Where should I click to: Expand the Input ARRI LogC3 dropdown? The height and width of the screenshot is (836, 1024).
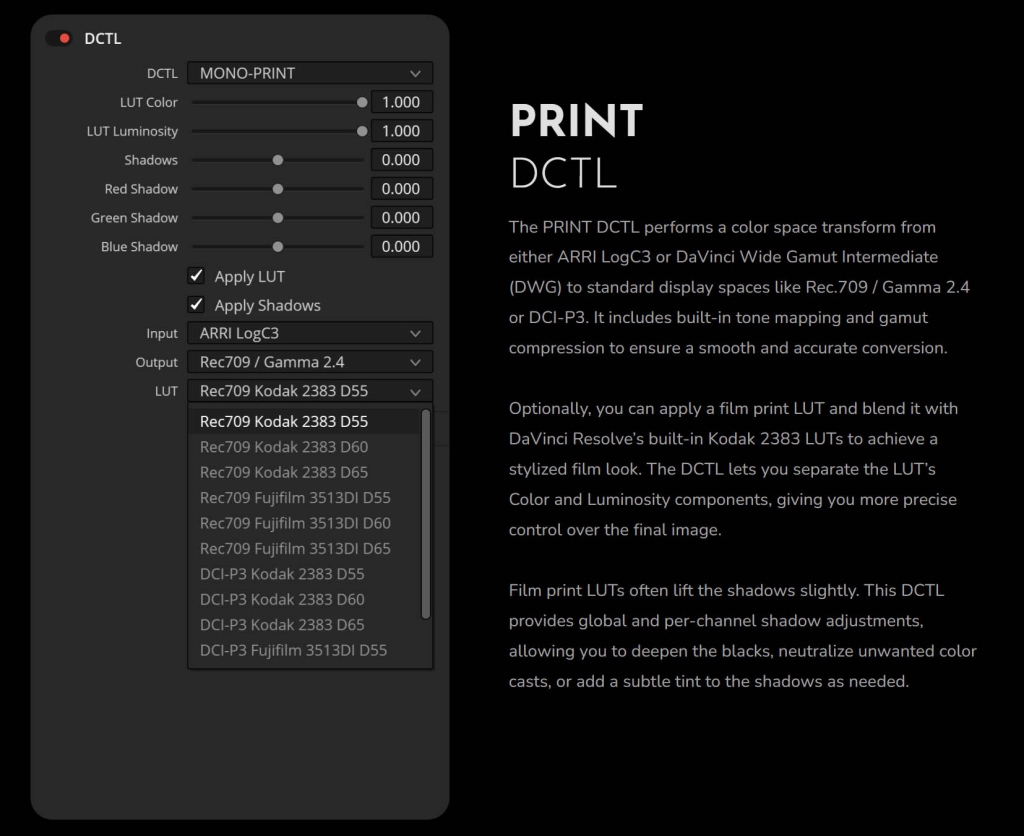[310, 333]
